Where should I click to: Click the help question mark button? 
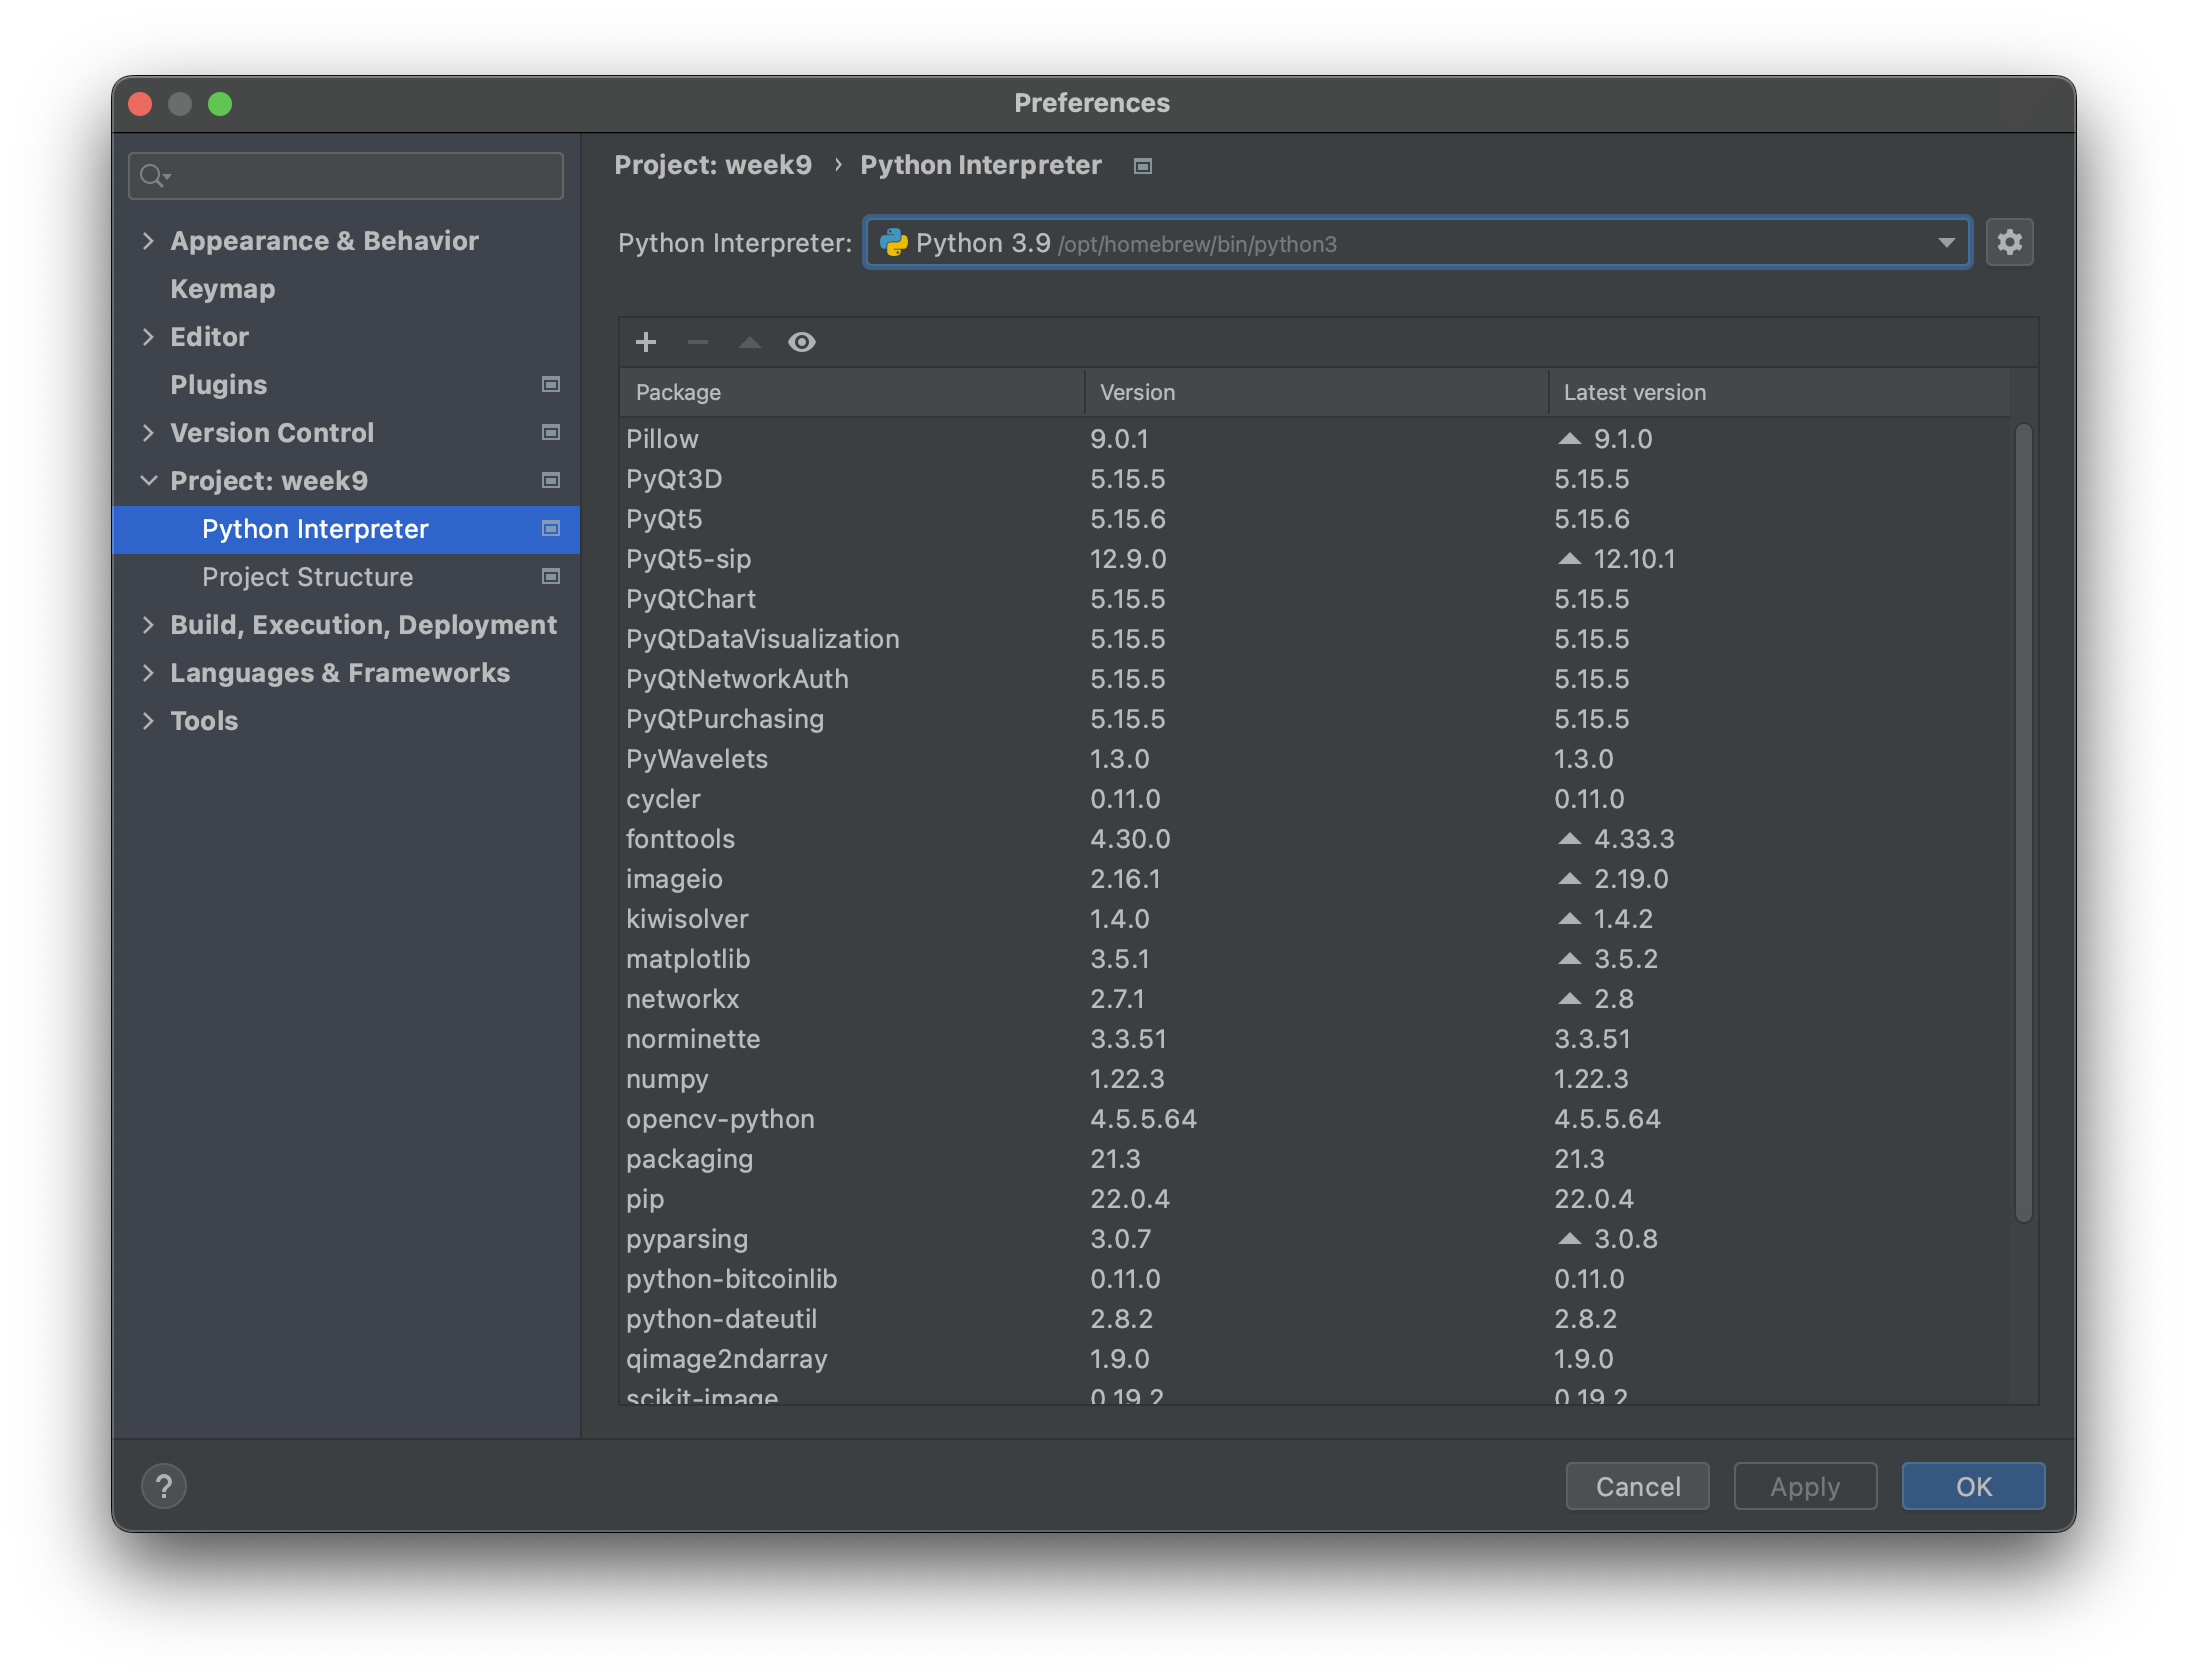164,1486
